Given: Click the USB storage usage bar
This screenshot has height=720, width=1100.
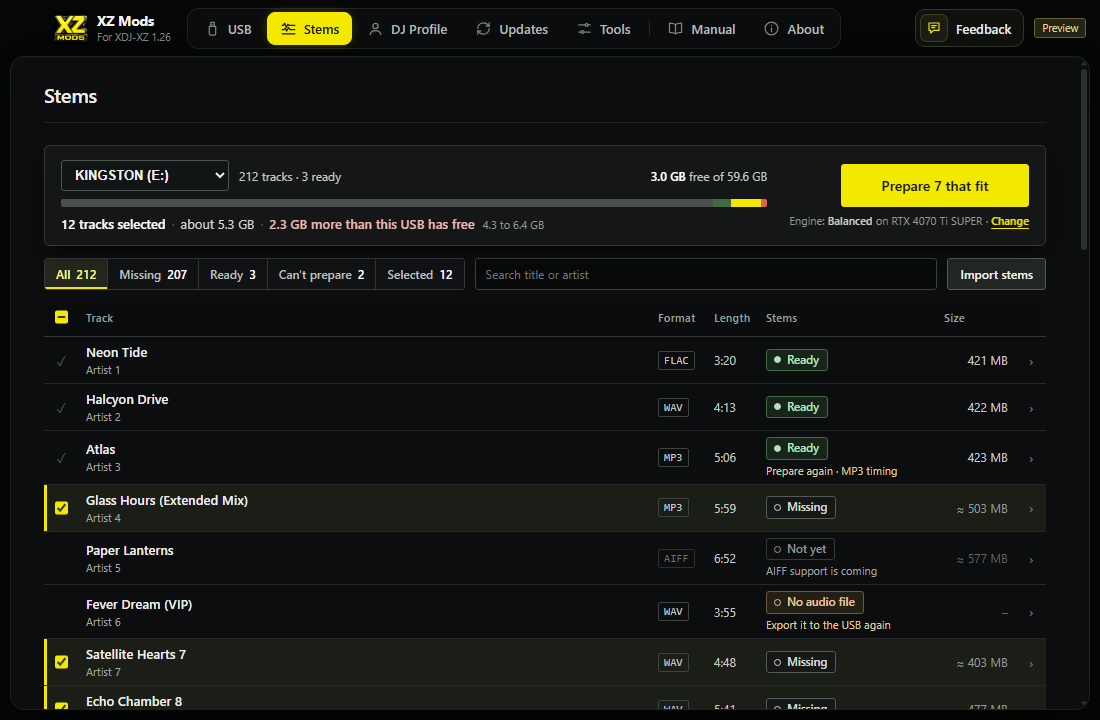Looking at the screenshot, I should click(414, 203).
